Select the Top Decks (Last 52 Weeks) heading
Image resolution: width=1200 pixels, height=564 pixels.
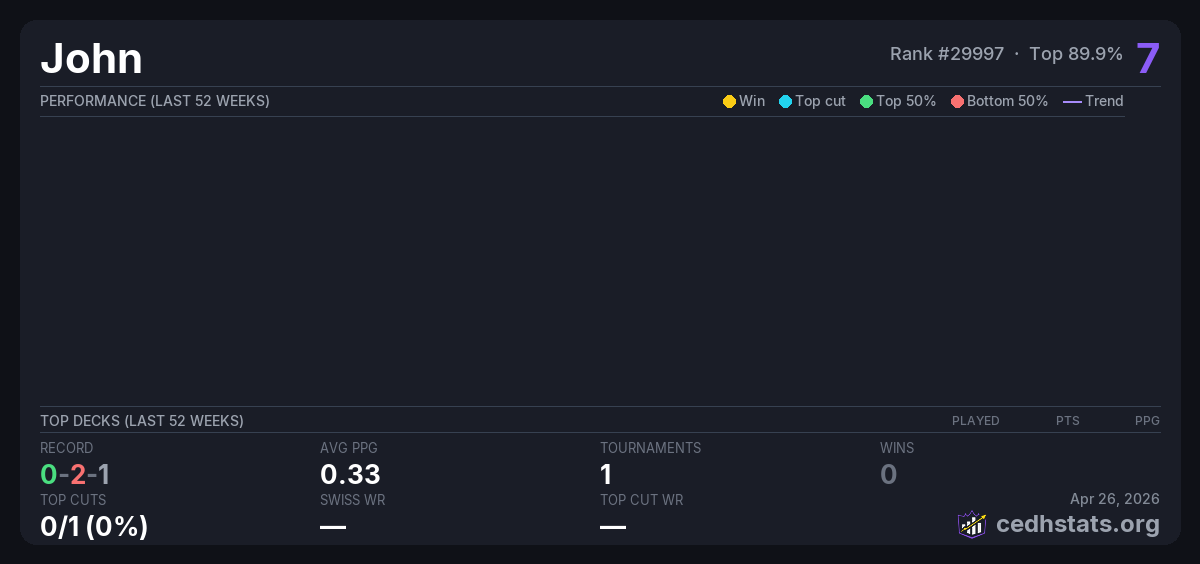pos(142,421)
